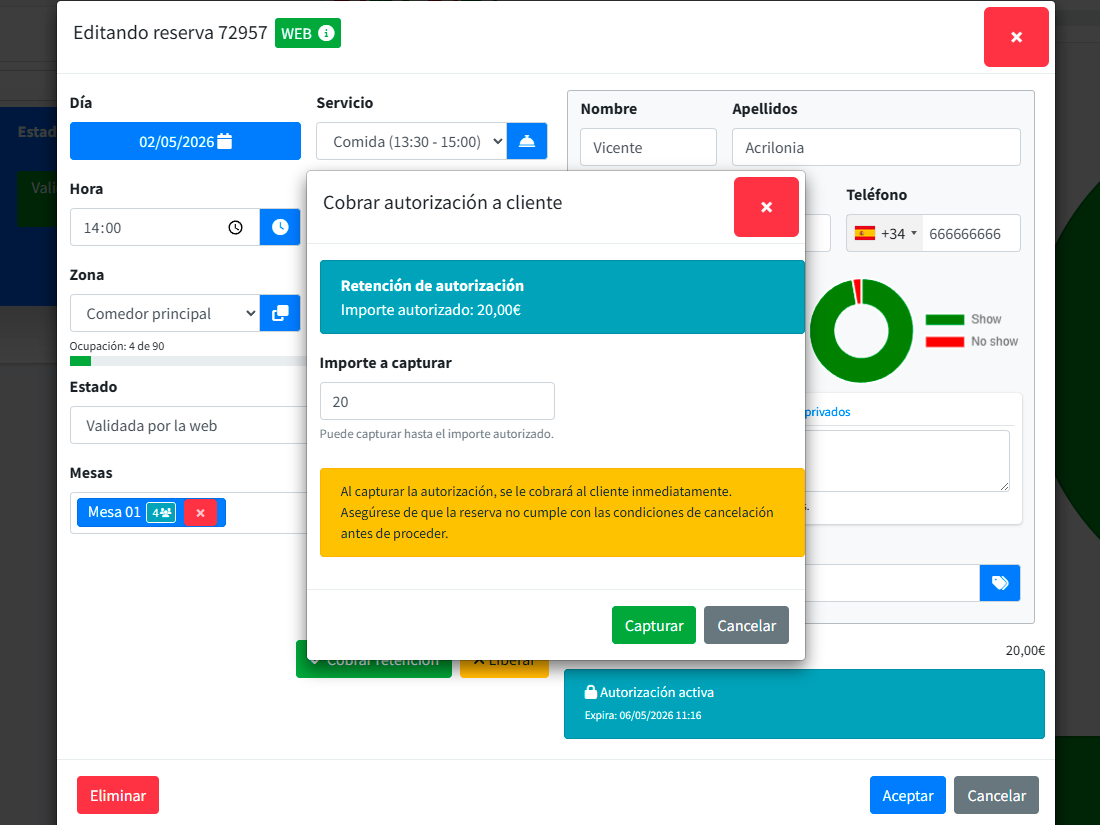Click the Expira: 06/05/2026 11:16 text
This screenshot has width=1100, height=825.
click(x=643, y=716)
